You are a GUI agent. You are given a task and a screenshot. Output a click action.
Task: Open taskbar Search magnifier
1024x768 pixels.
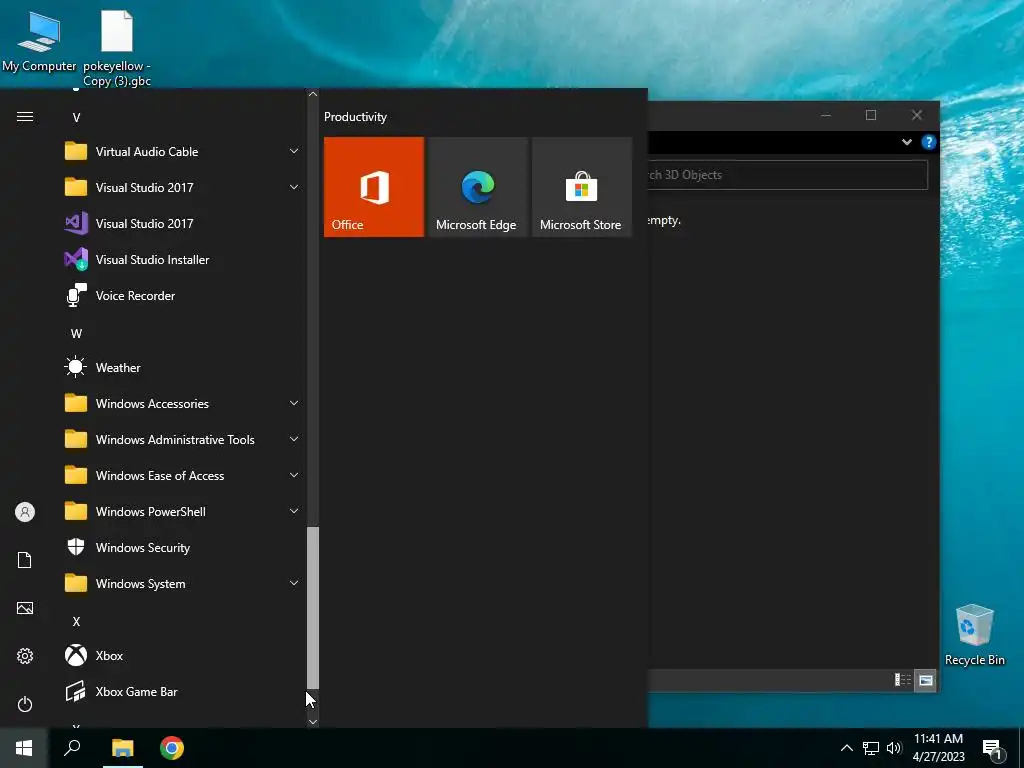72,748
